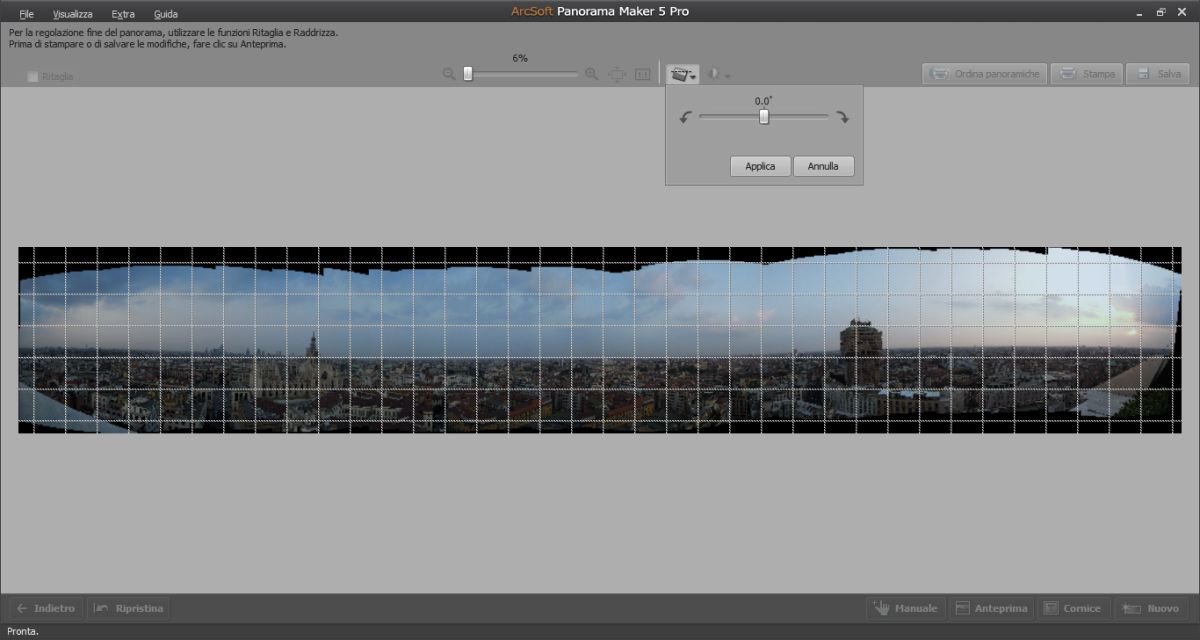Click the panorama image preview

[x=600, y=340]
